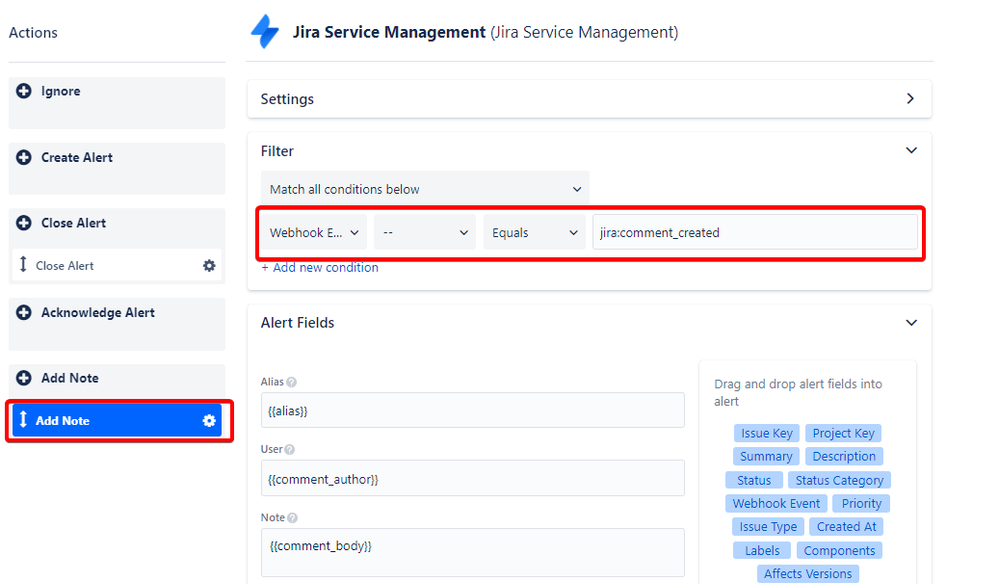Click the Description field tag

point(844,456)
